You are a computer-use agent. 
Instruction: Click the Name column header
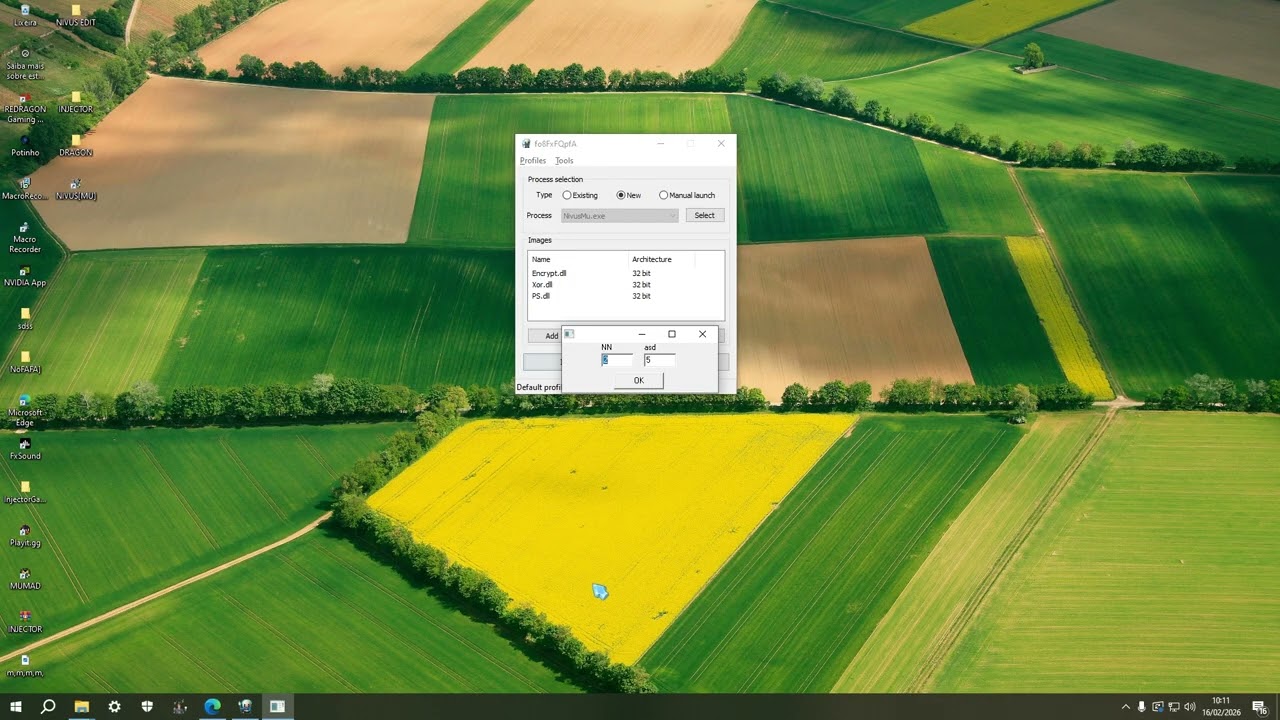578,259
